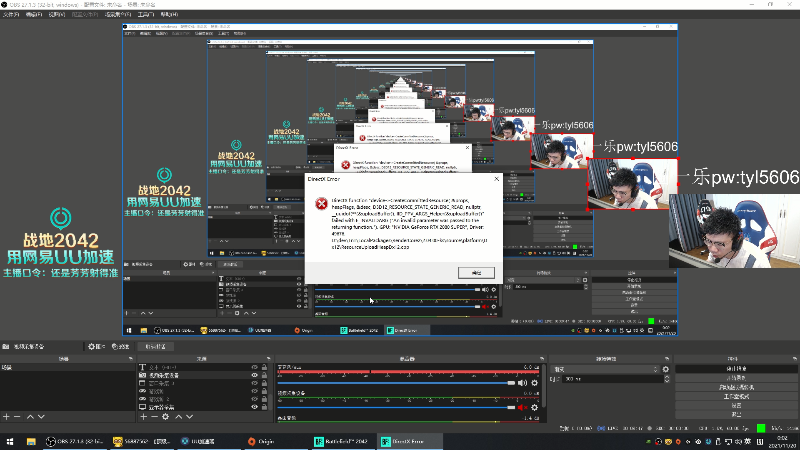
Task: Toggle lock on 文本 (GDI+) source
Action: tap(264, 367)
